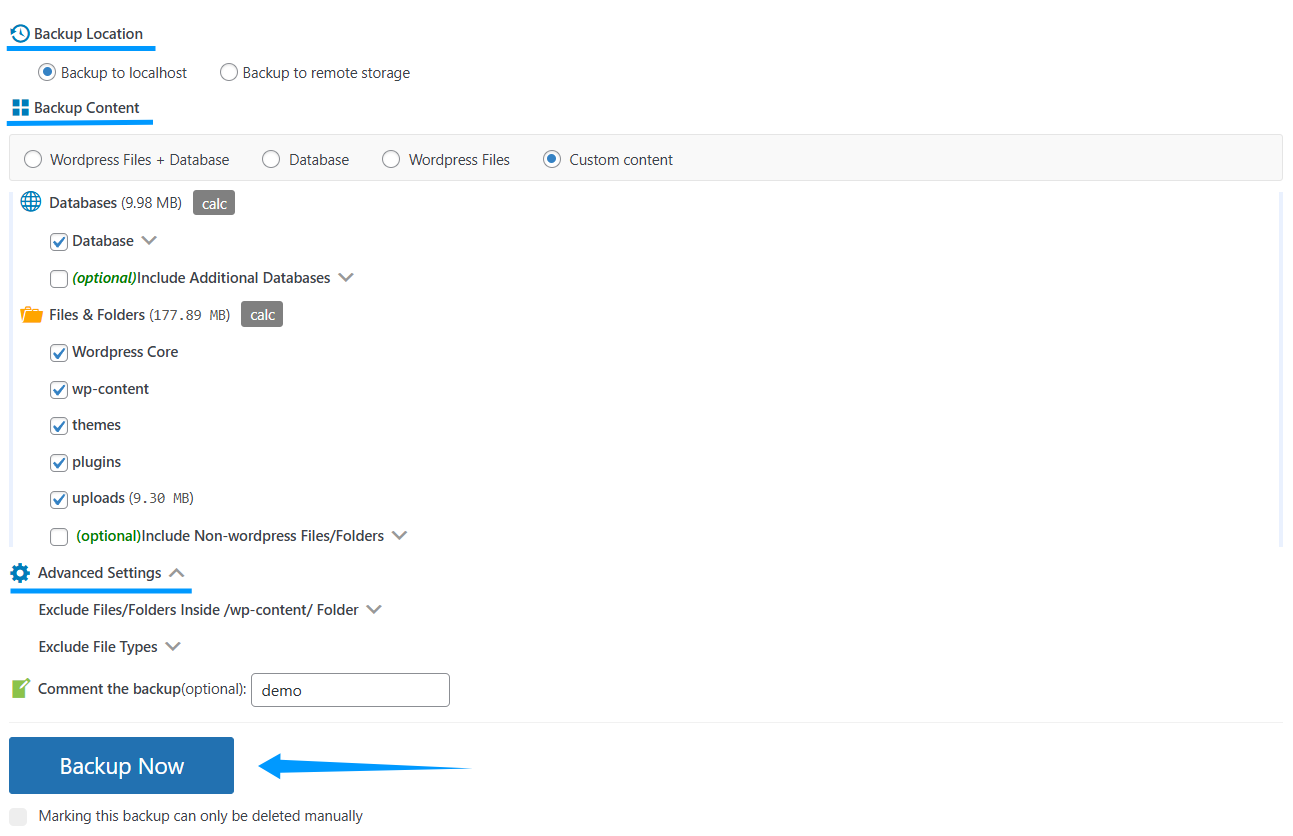
Task: Click the Databases globe icon
Action: 31,203
